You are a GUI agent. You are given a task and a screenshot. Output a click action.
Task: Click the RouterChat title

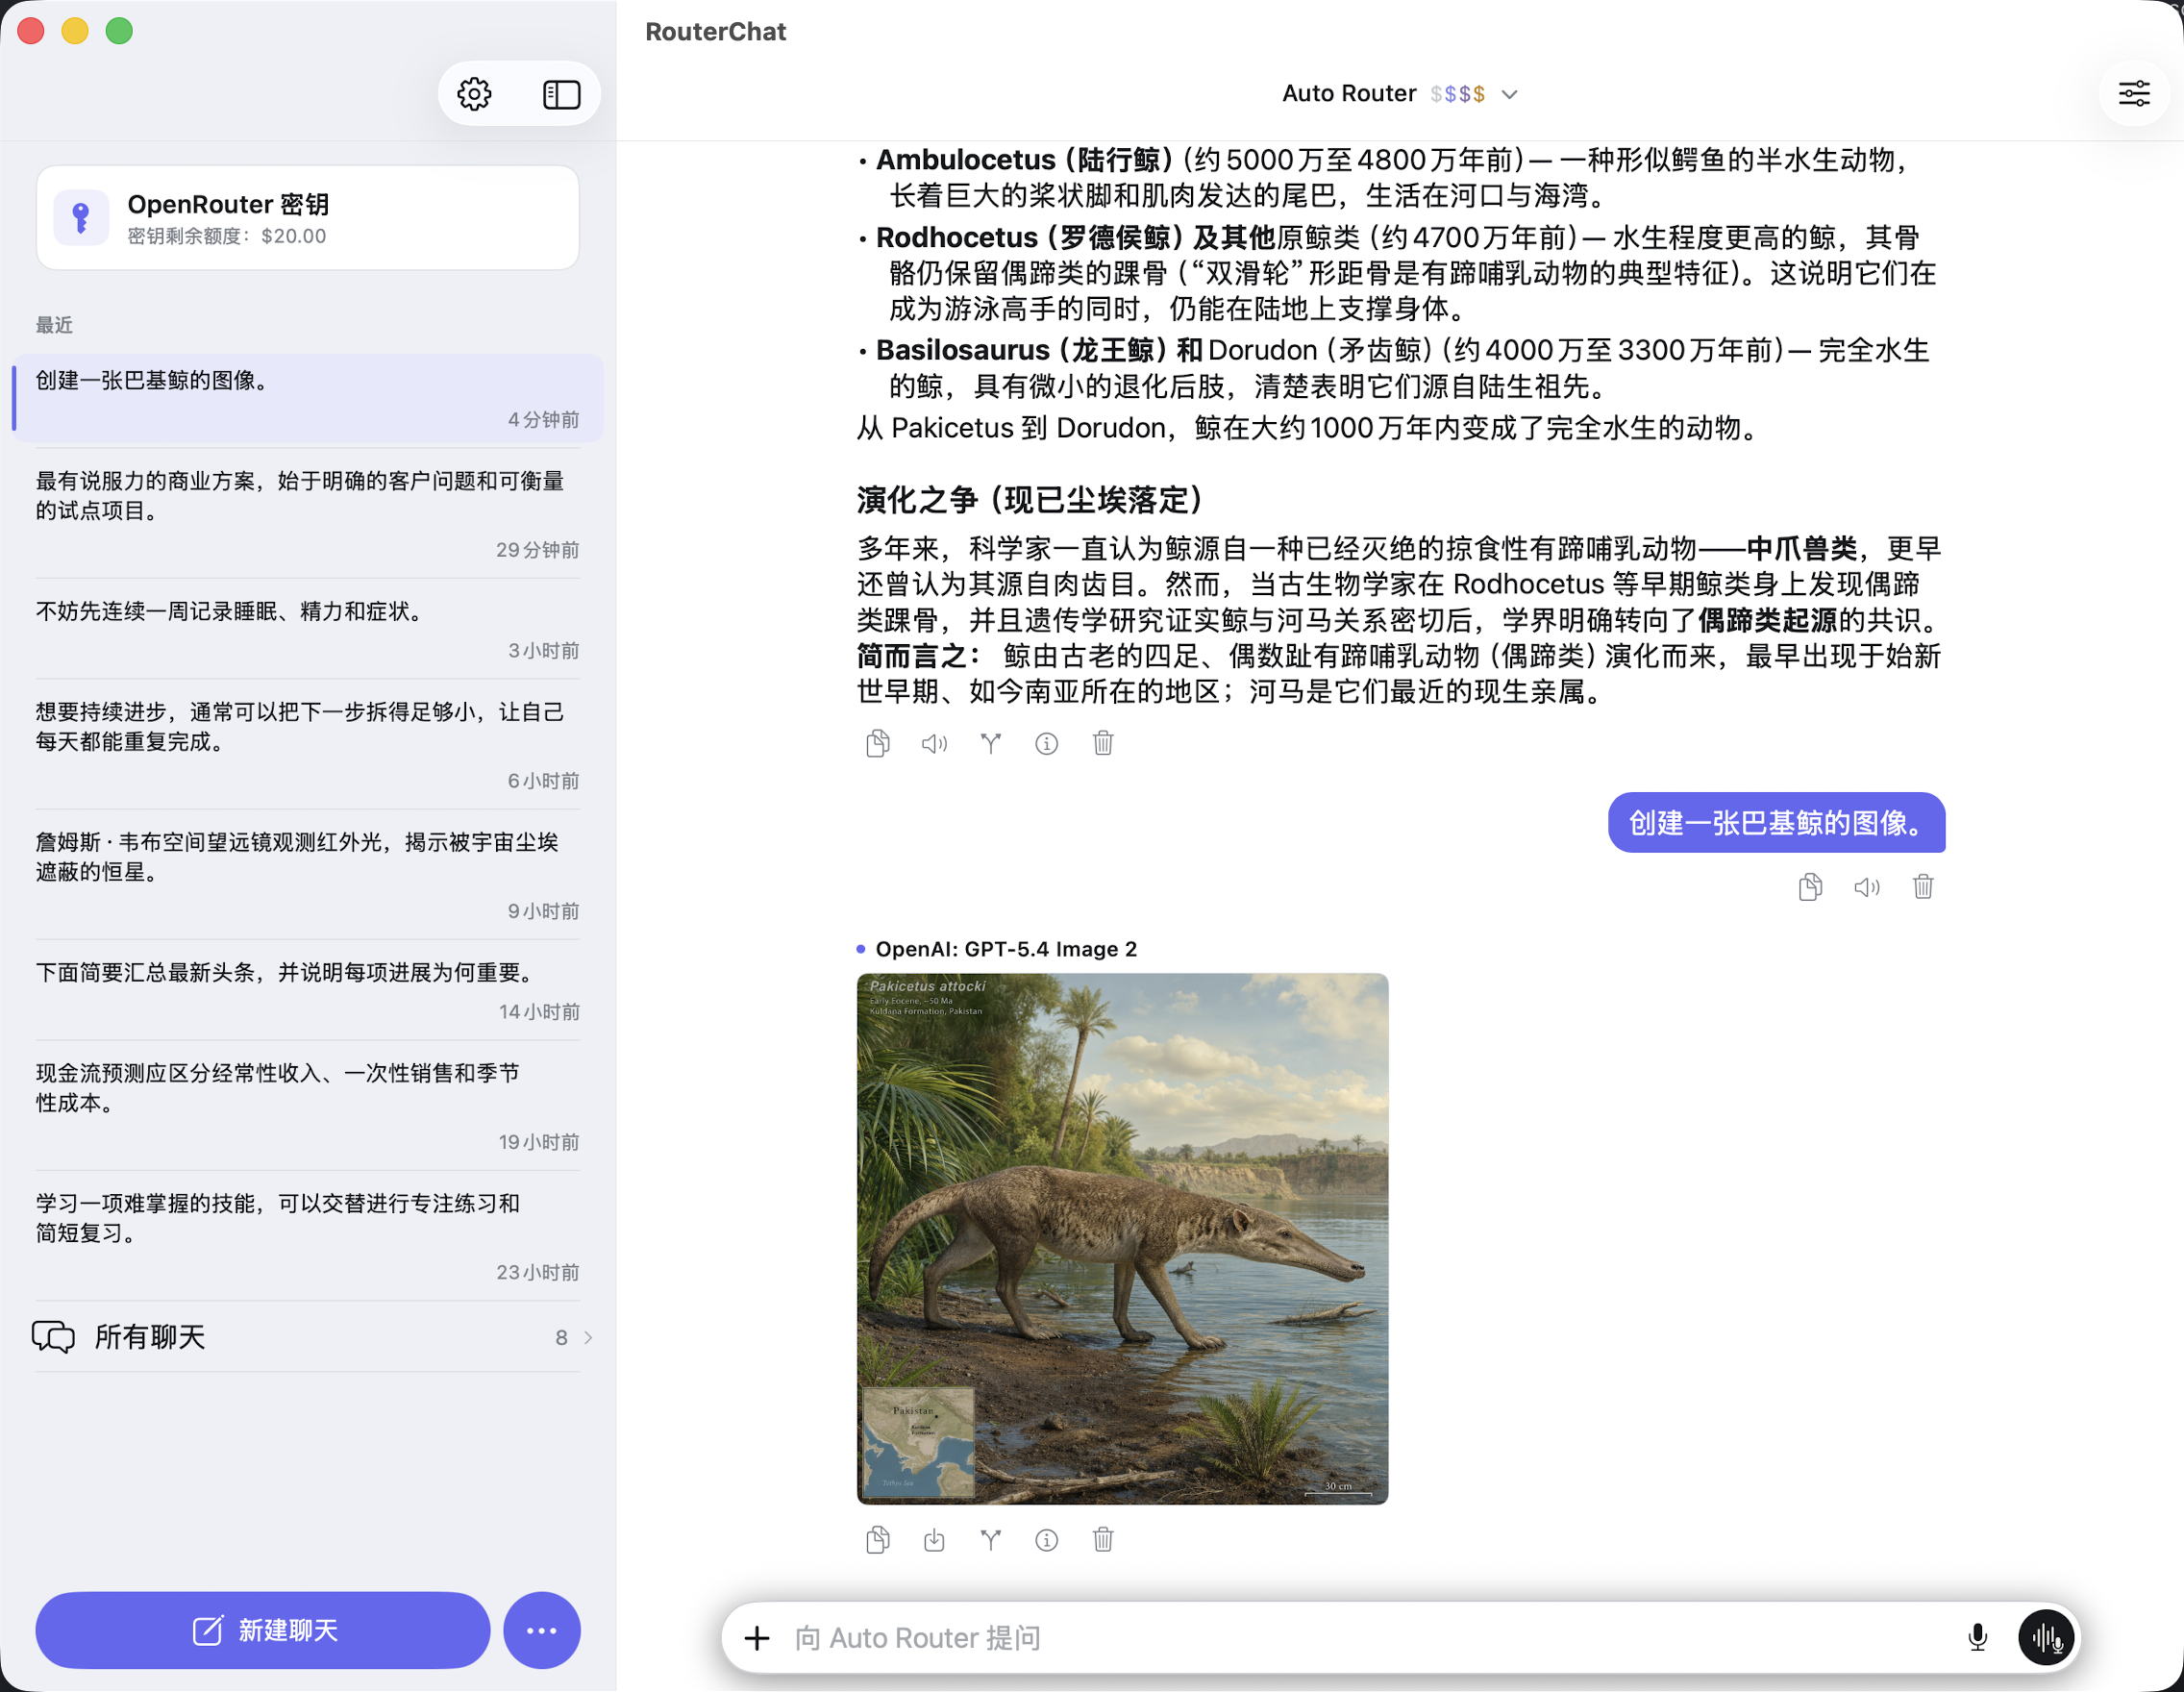[716, 32]
